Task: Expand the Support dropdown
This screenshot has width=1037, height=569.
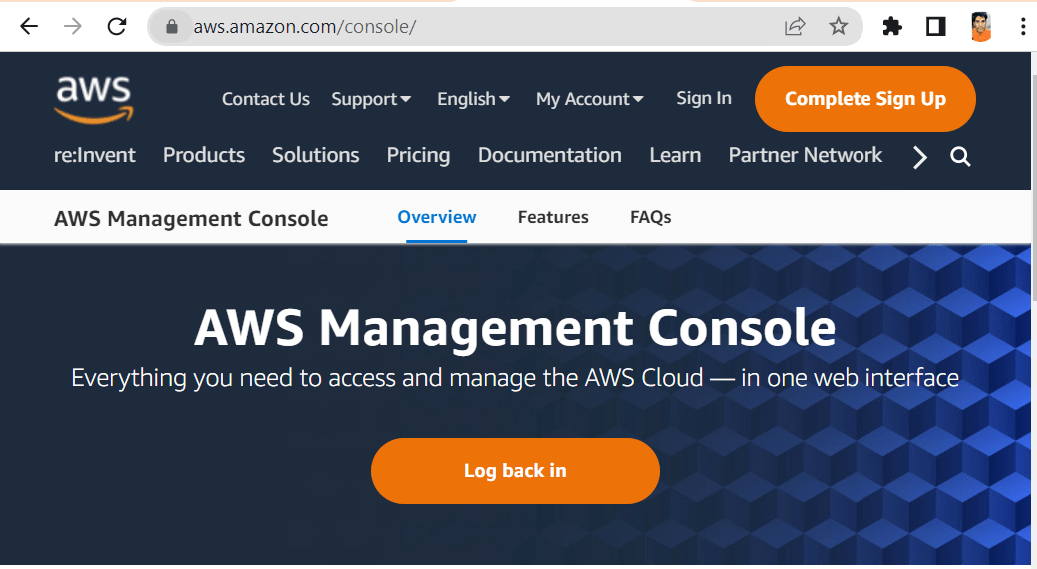Action: [x=371, y=99]
